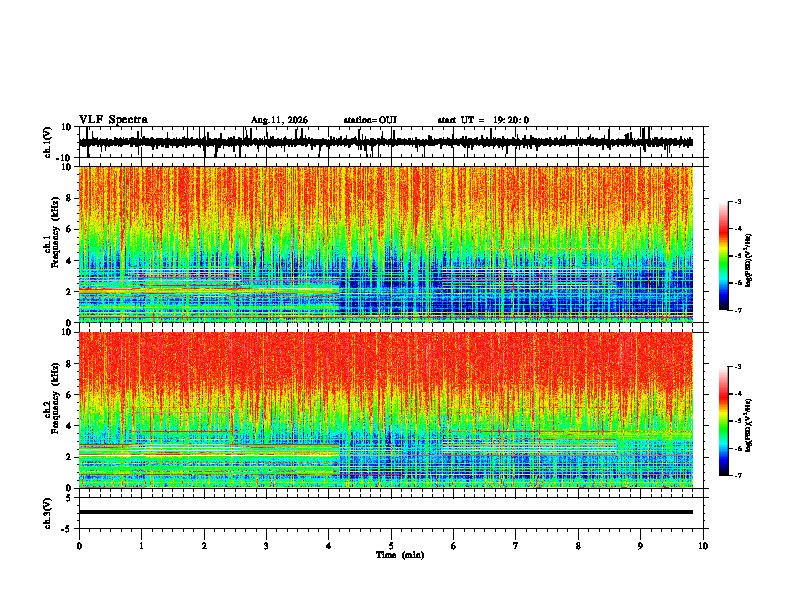Click the ch.1 voltage waveform trace
Screen dimensions: 792x612
pyautogui.click(x=386, y=142)
